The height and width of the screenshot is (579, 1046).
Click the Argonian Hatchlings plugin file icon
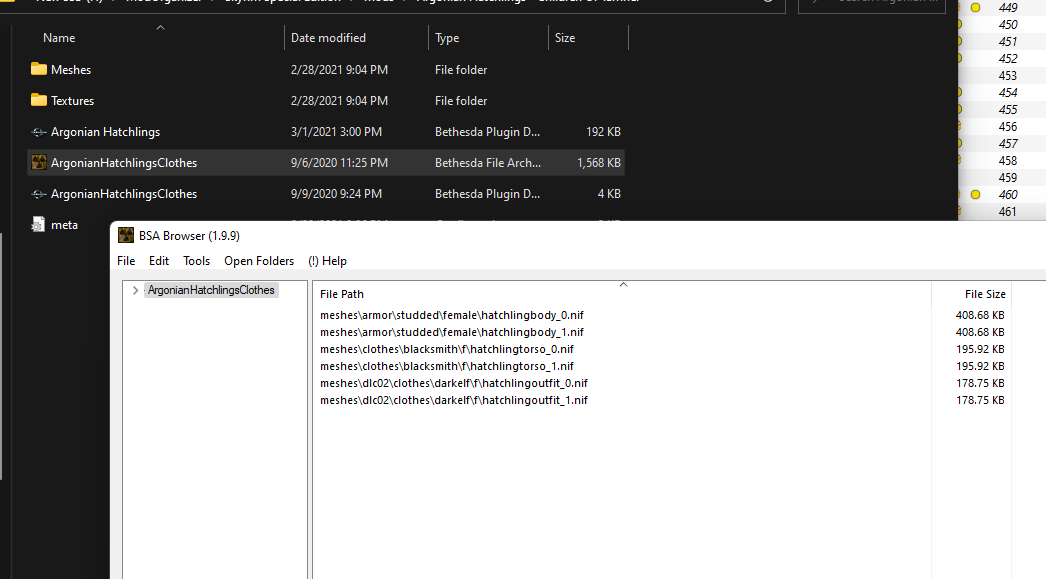coord(39,132)
